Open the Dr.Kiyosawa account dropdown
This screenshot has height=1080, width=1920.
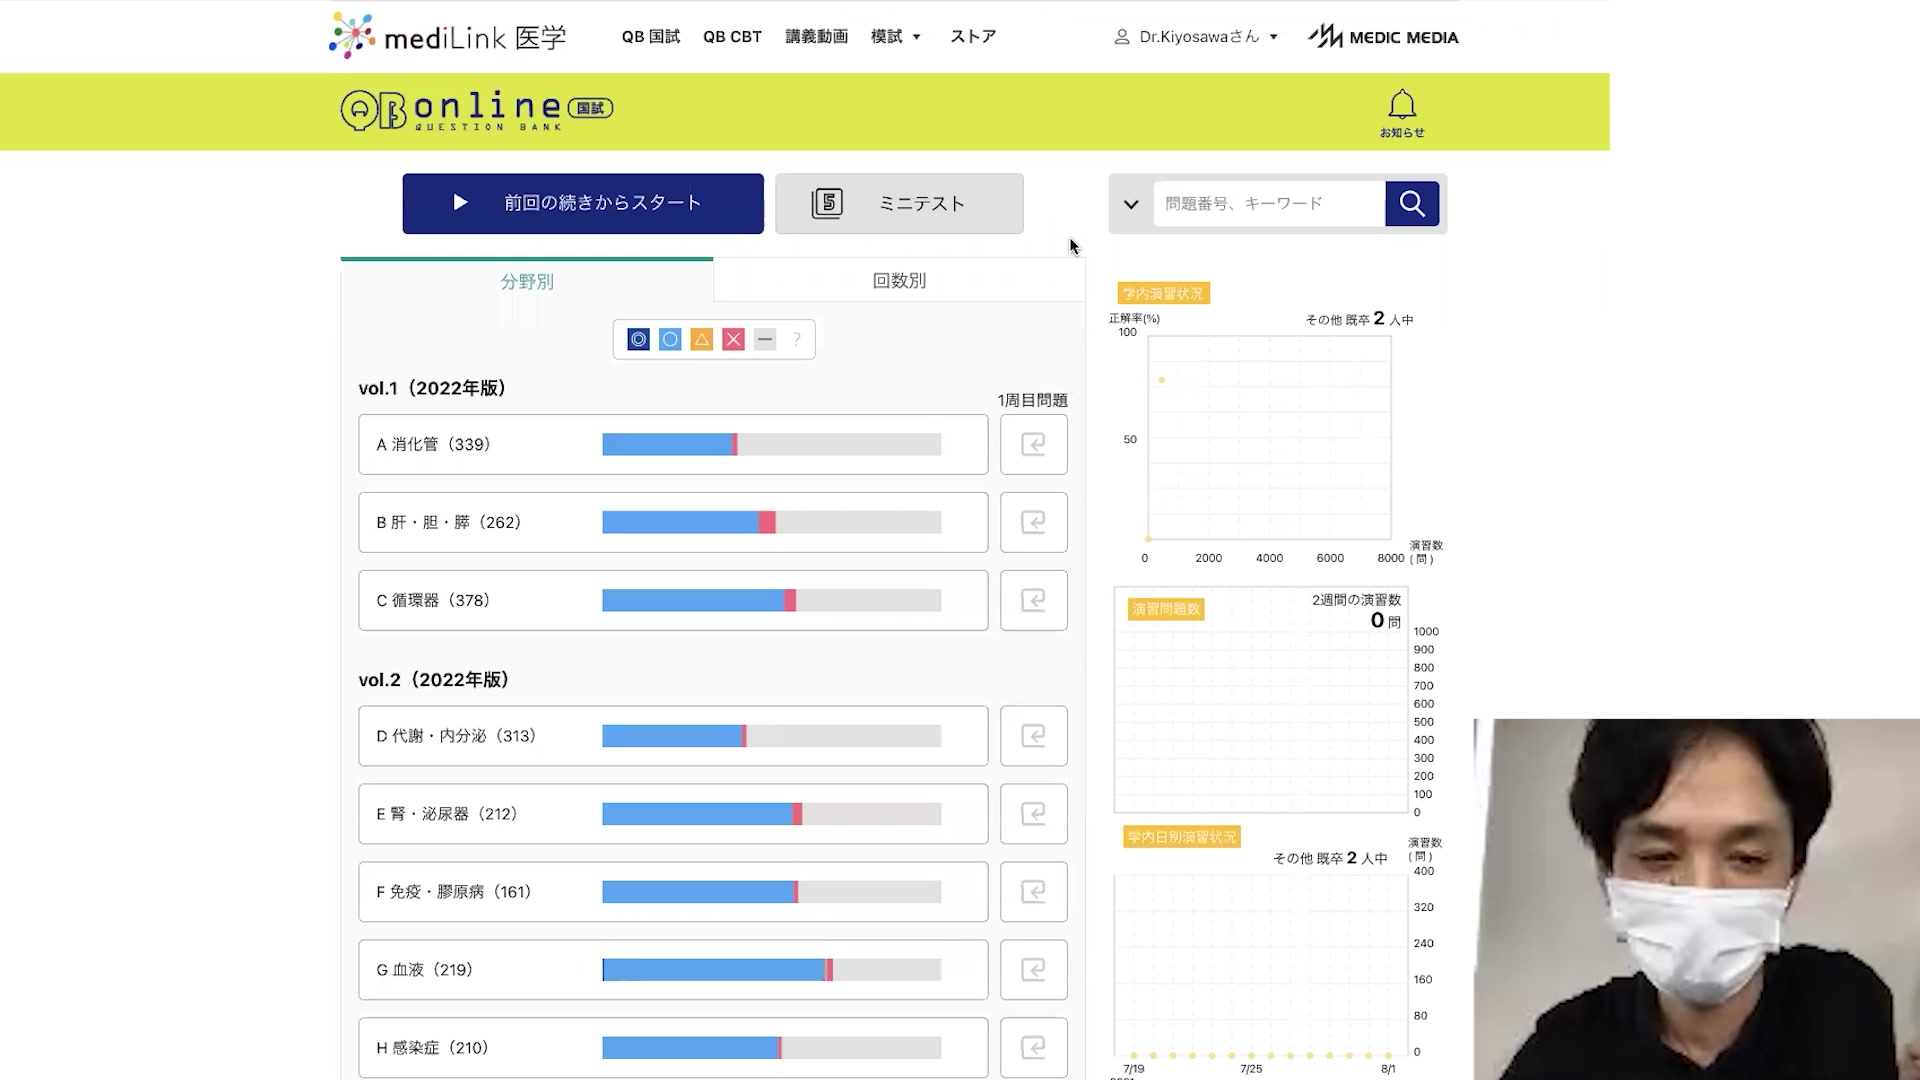coord(1197,37)
